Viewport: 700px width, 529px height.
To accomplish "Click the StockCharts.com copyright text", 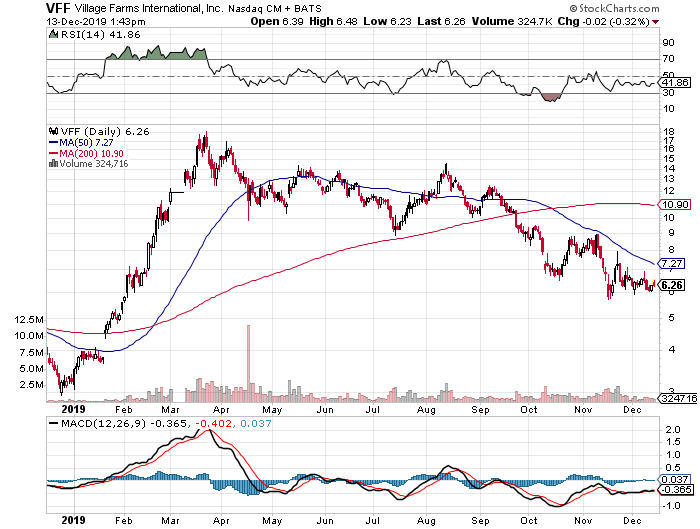I will pyautogui.click(x=614, y=8).
